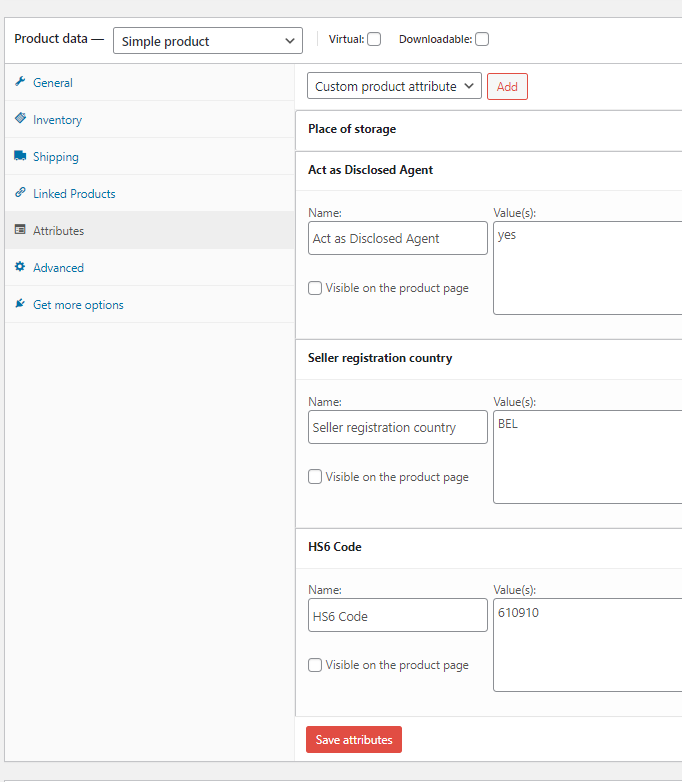Open the Custom product attribute dropdown
The image size is (682, 782).
394,87
